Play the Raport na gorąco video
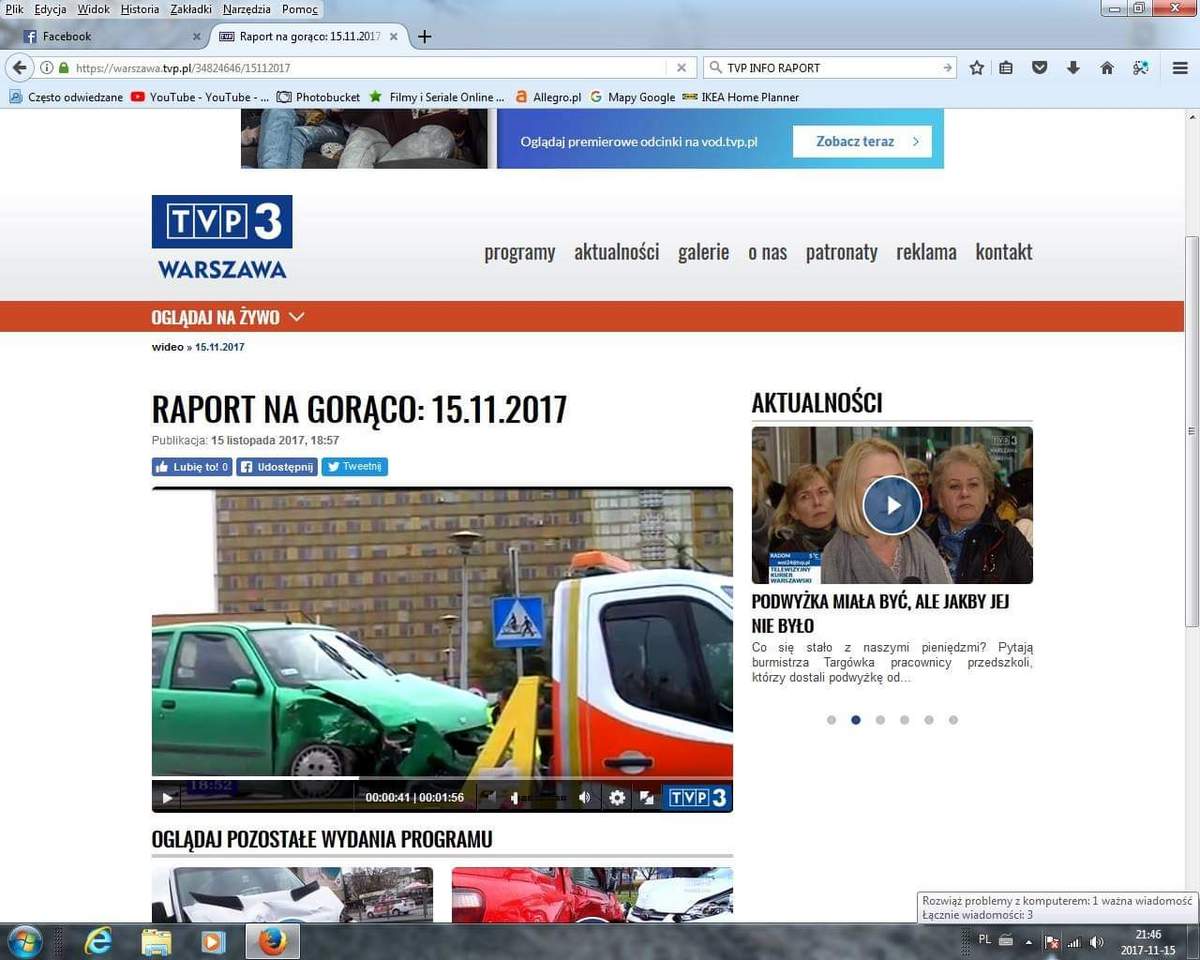 coord(167,797)
